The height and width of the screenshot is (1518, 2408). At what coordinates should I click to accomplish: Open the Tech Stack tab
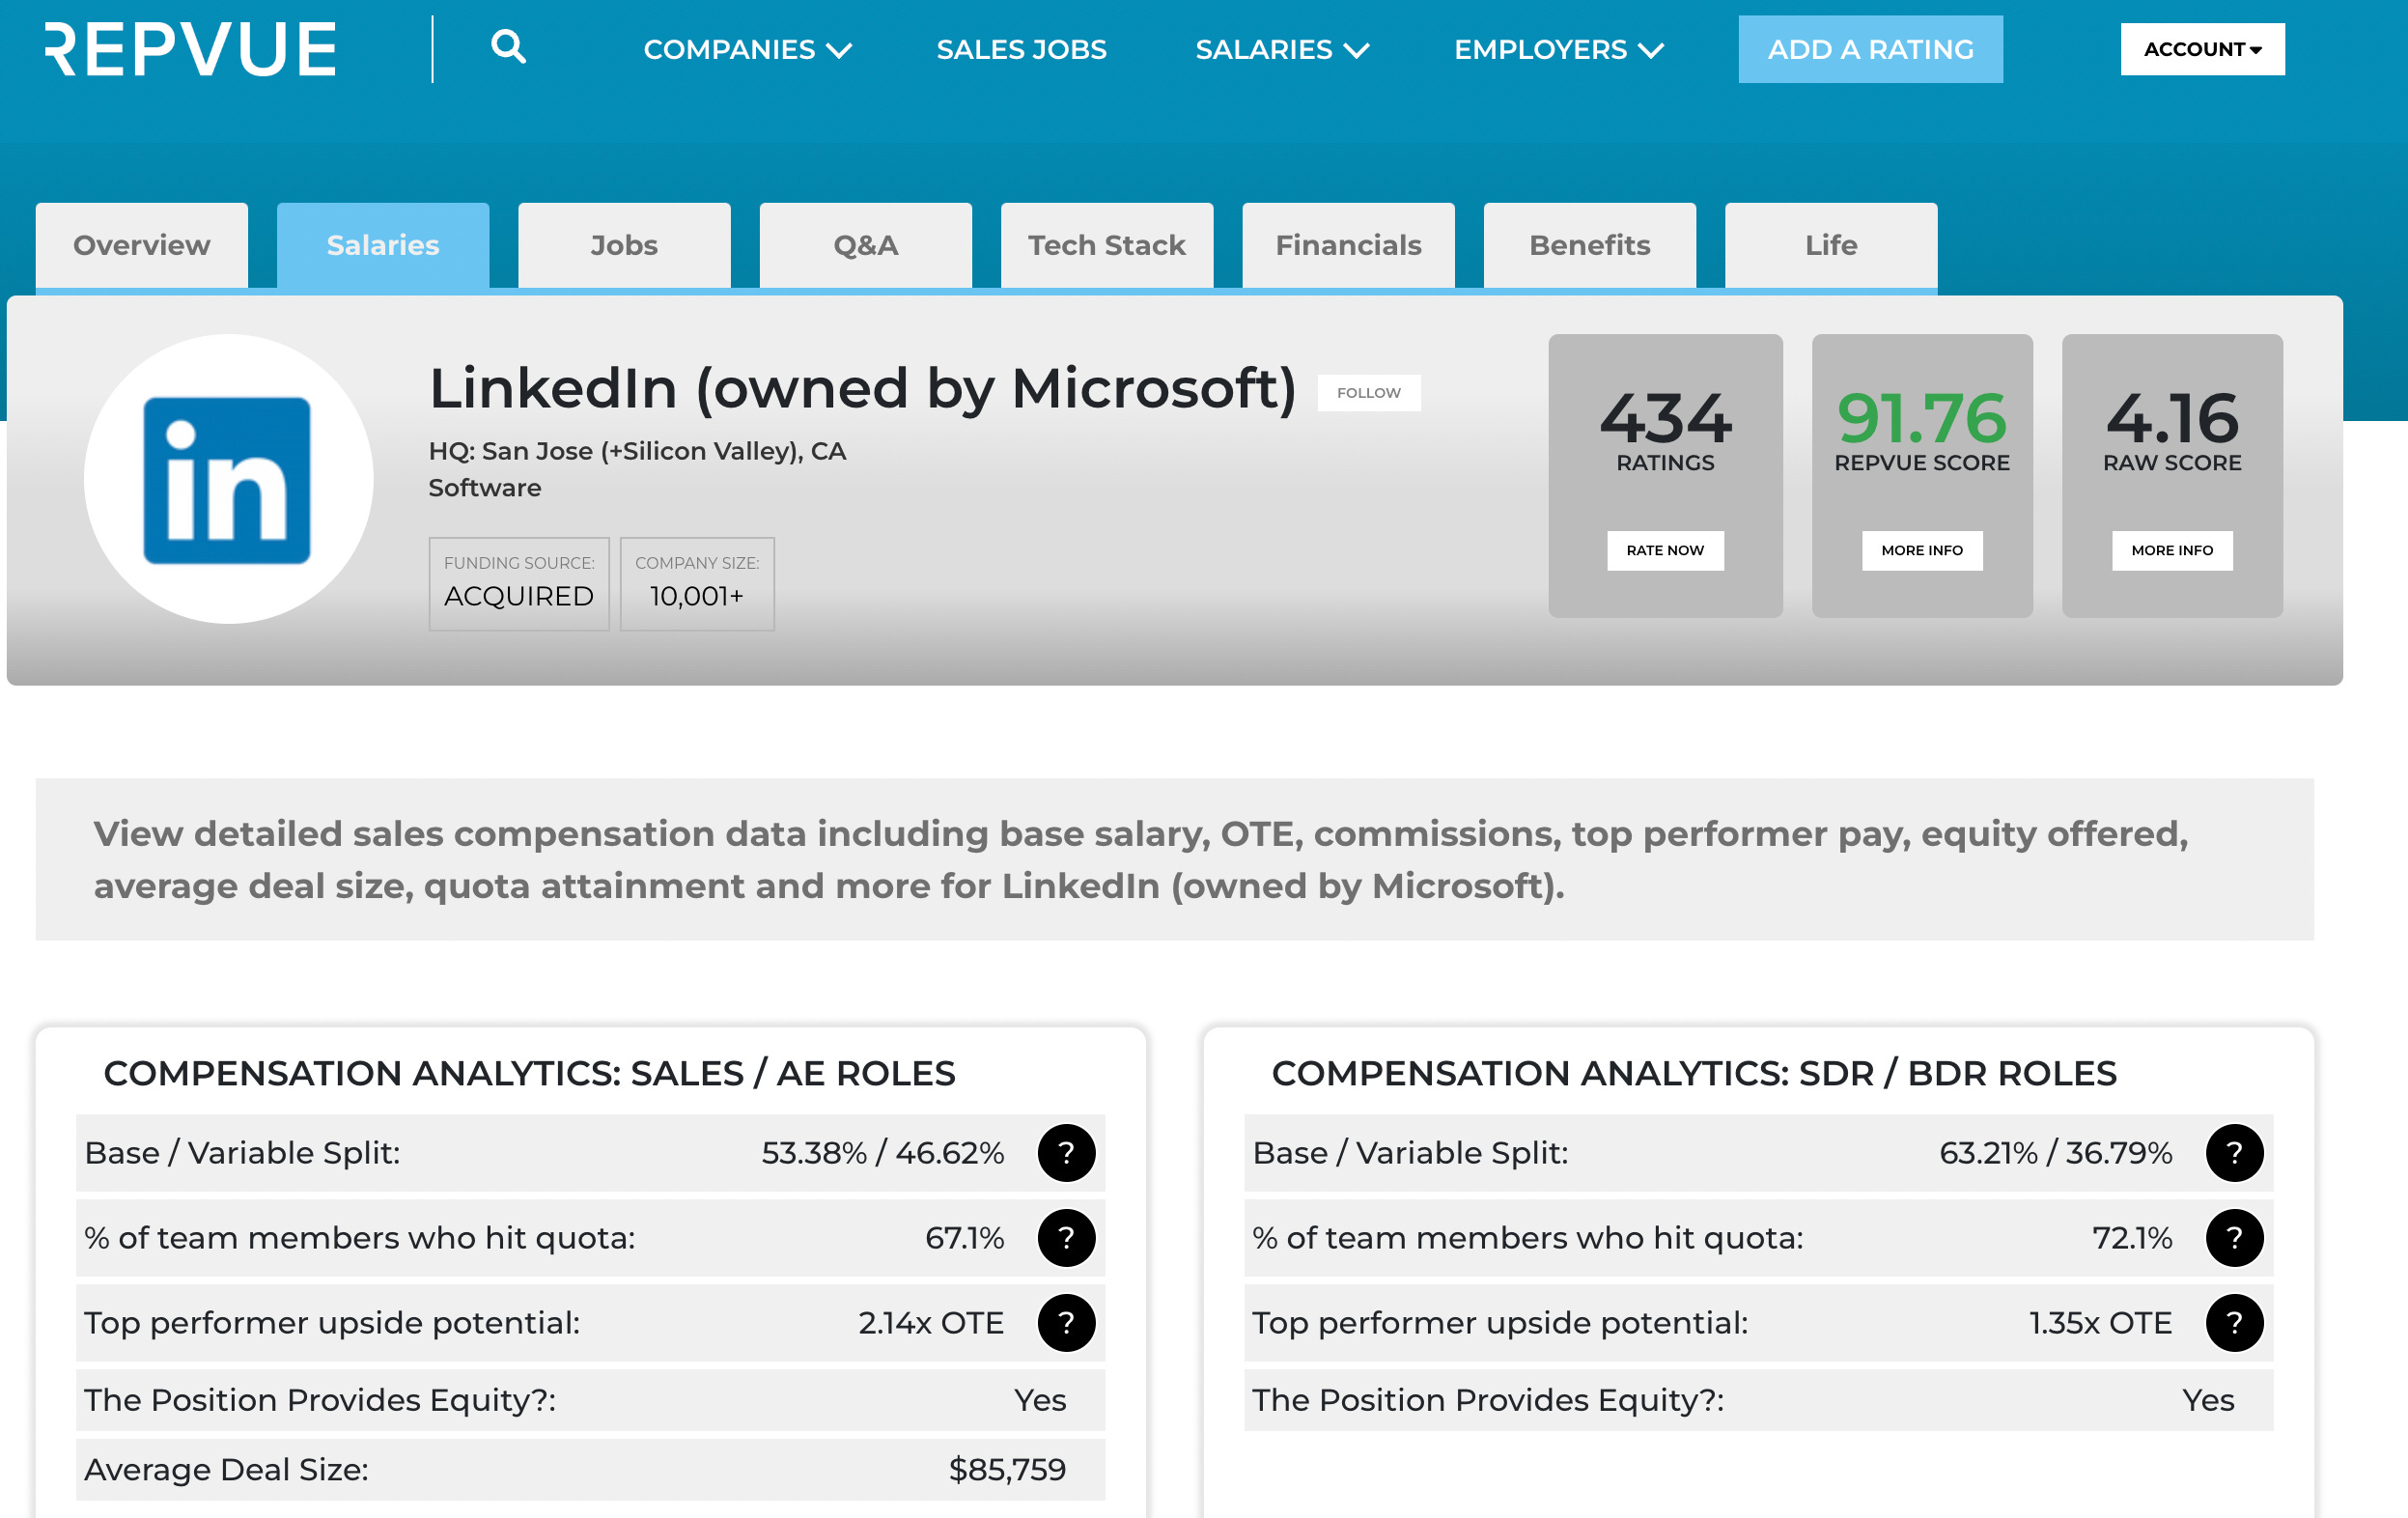click(1107, 246)
